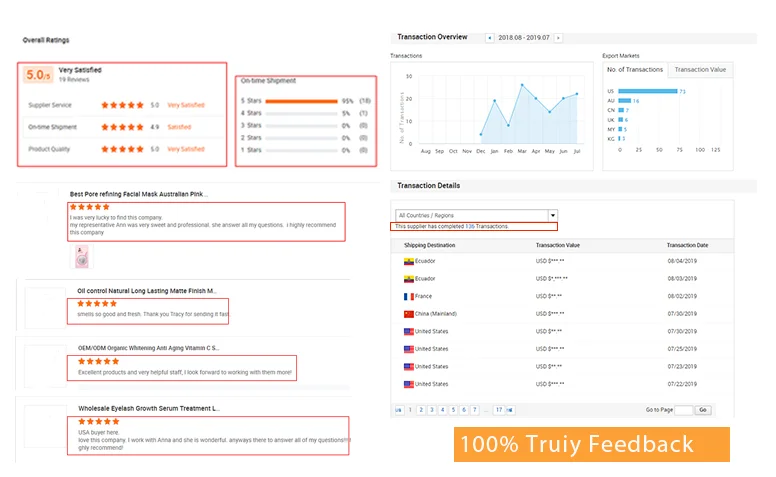Go to first page pagination icon

coord(400,410)
